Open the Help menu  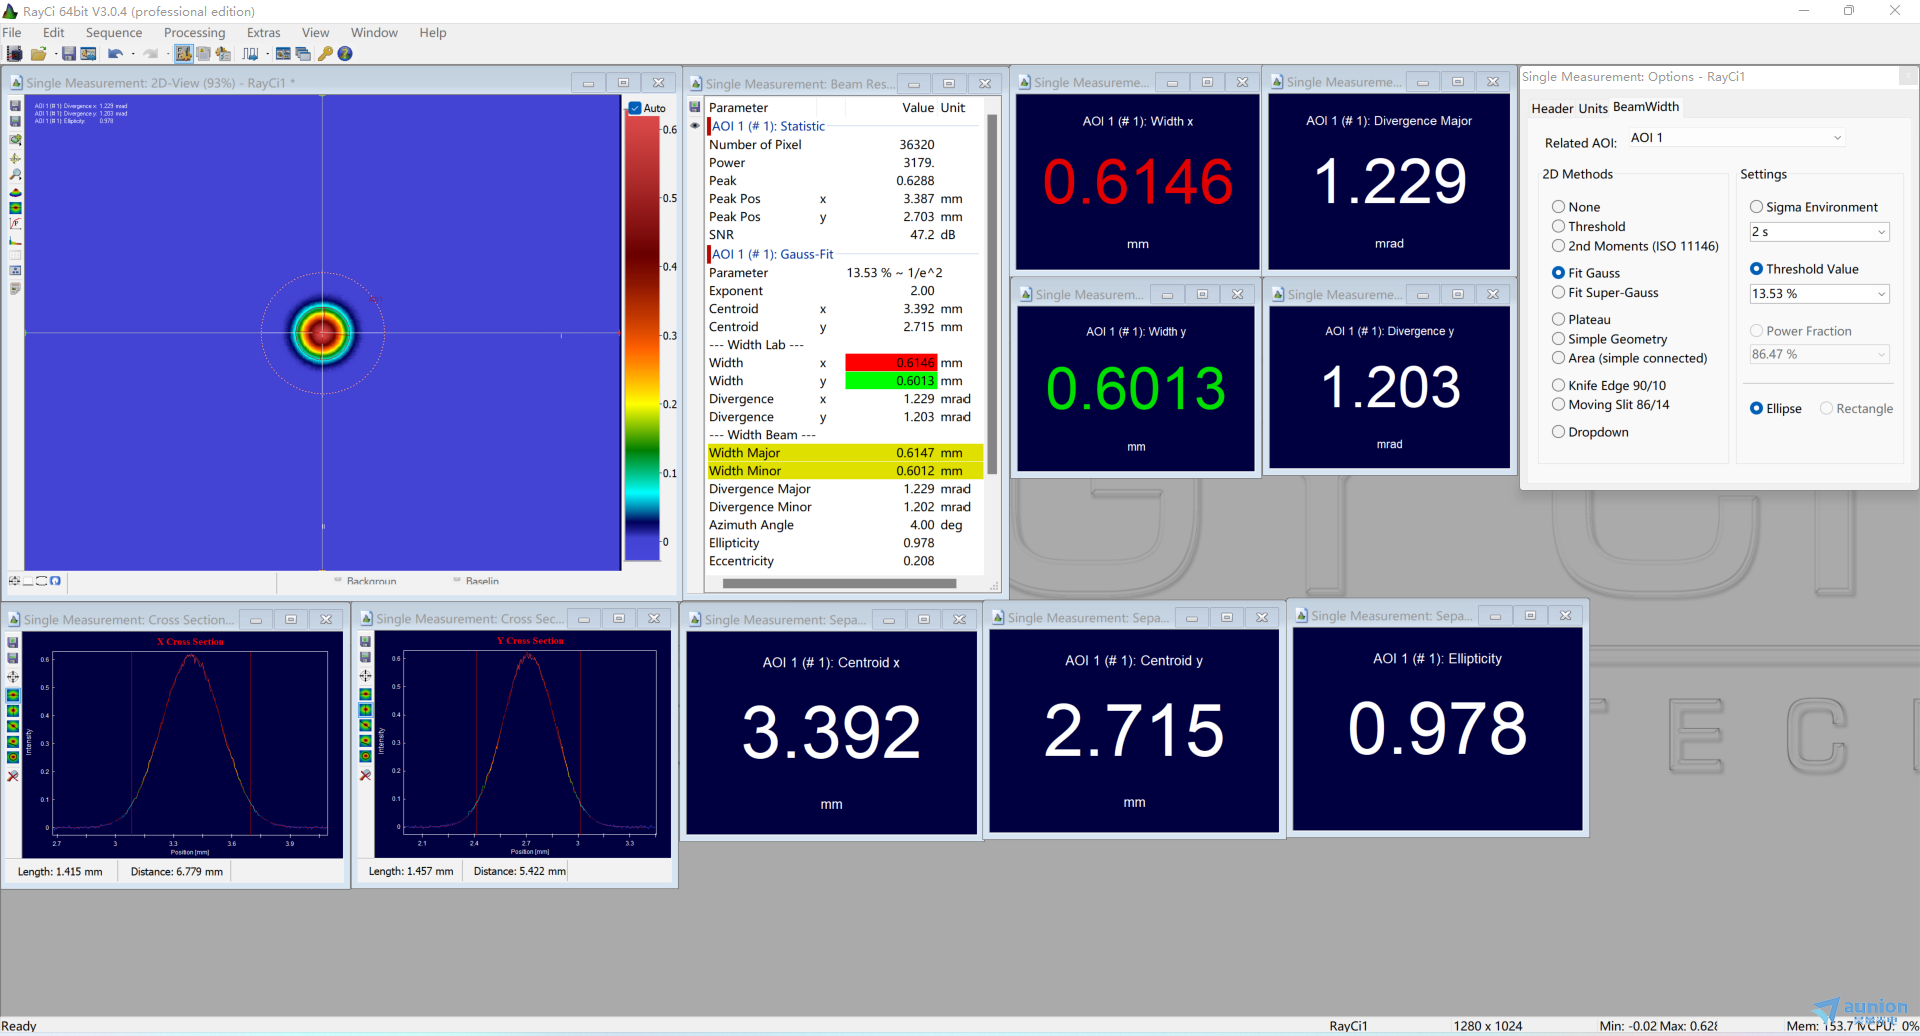(433, 32)
